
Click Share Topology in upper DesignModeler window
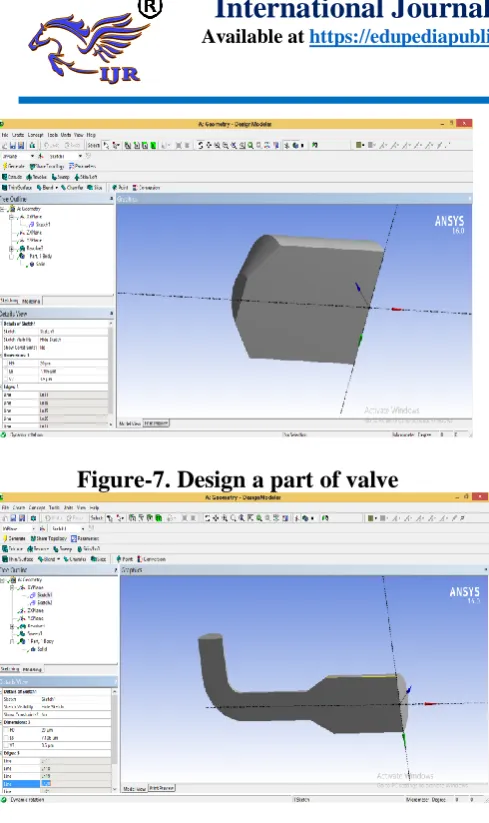click(47, 166)
